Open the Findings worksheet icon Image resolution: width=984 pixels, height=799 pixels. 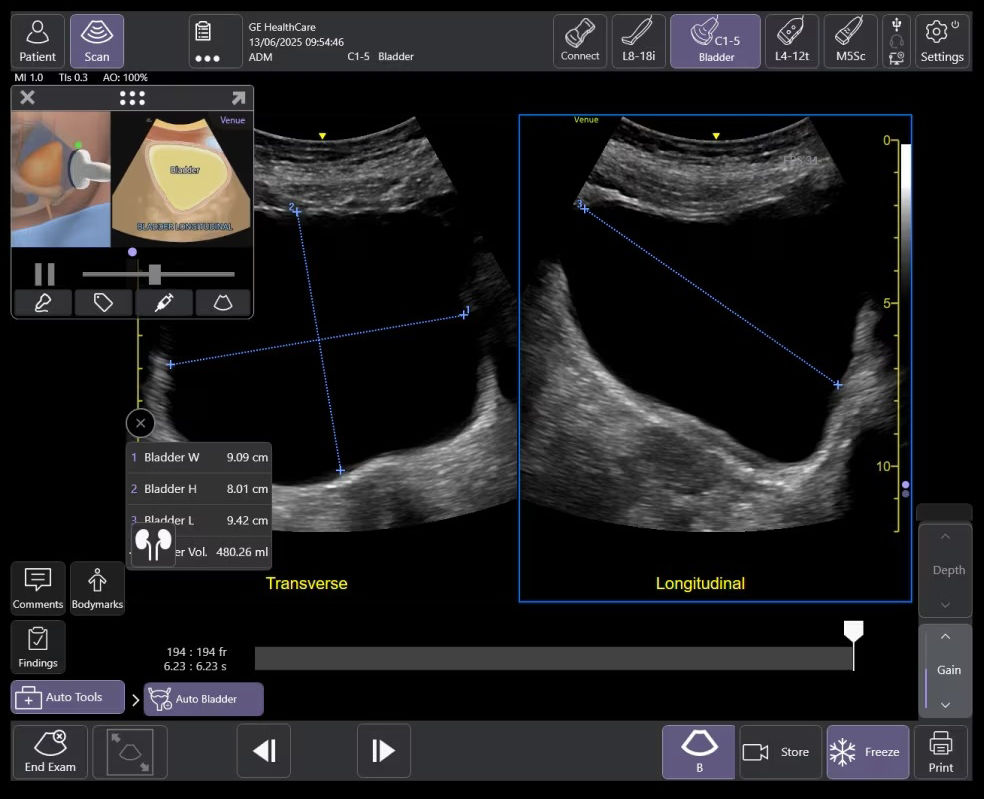[37, 647]
